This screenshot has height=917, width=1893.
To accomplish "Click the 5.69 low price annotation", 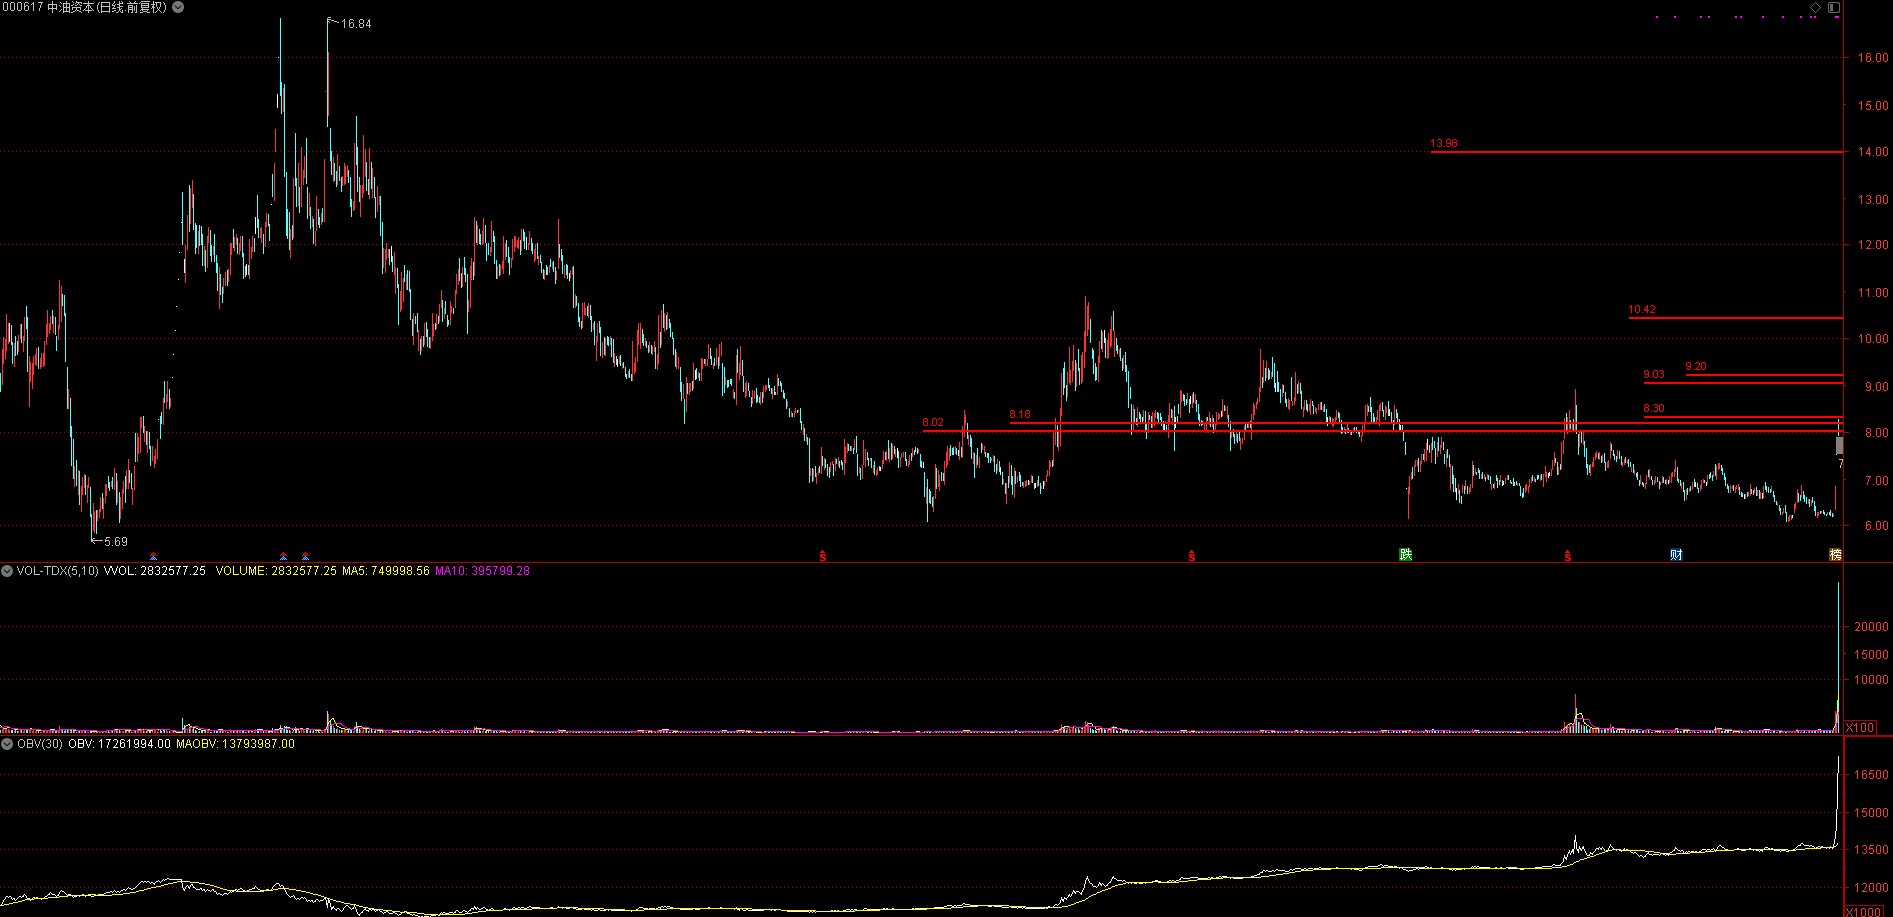I will click(116, 542).
